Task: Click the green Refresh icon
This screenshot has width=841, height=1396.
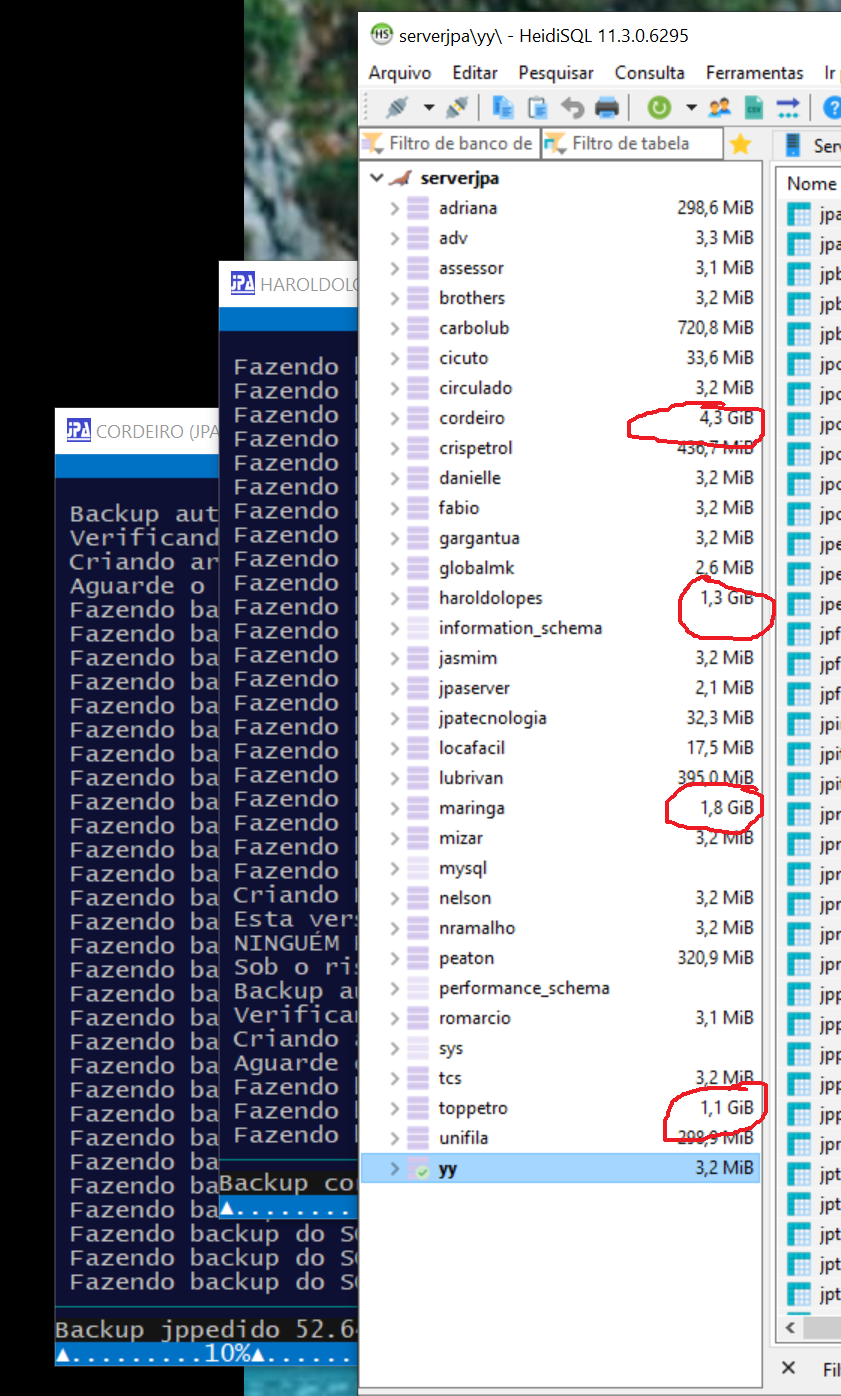Action: click(659, 107)
